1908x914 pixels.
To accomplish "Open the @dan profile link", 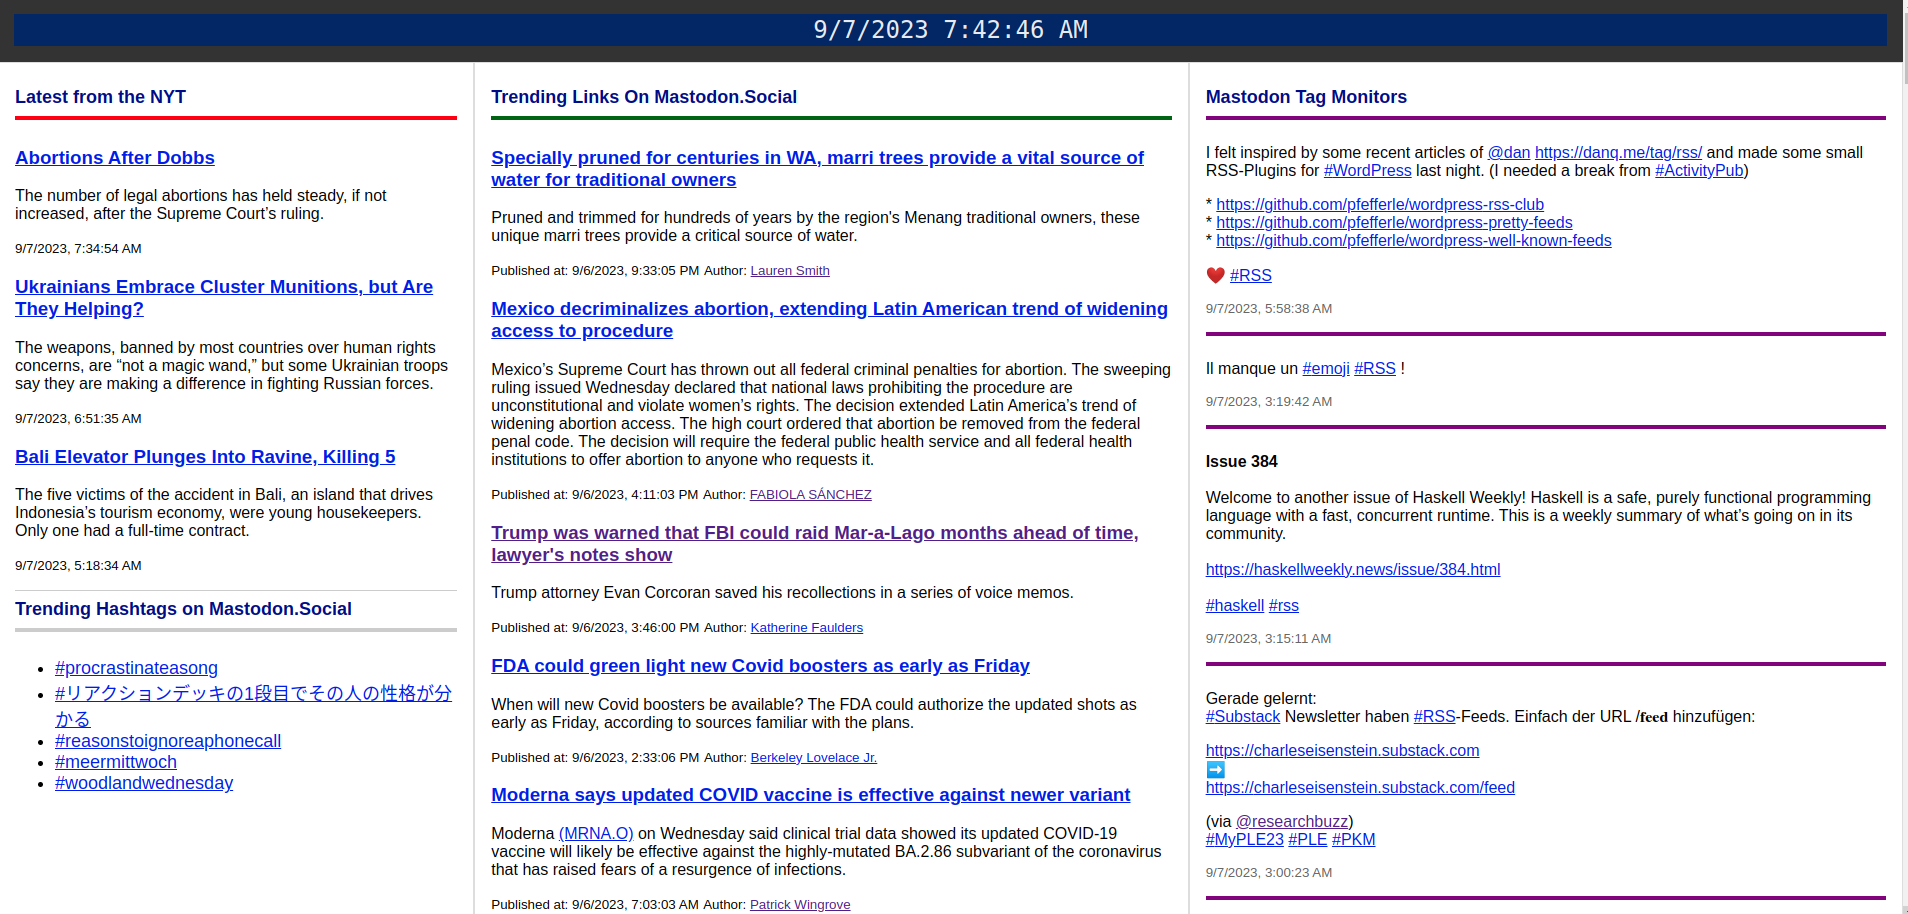I will (1508, 152).
